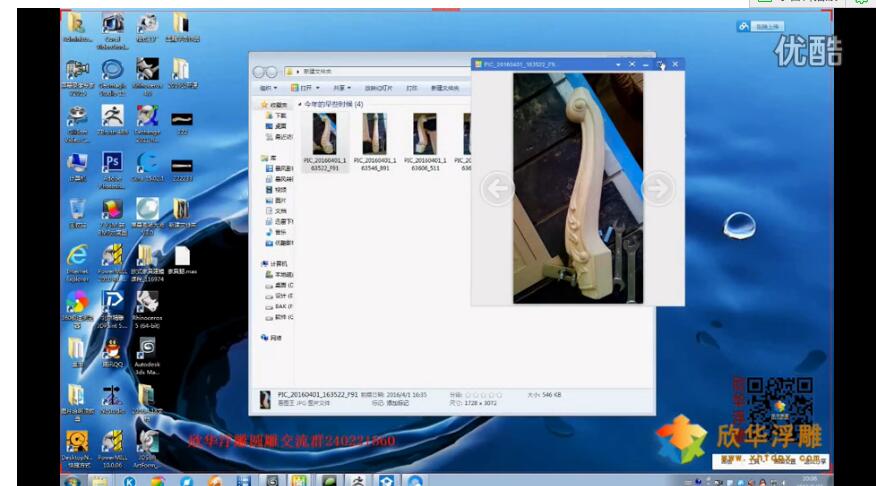Viewport: 876px width, 486px height.
Task: Launch the 360 browser colorful-ball shortcut
Action: [78, 309]
